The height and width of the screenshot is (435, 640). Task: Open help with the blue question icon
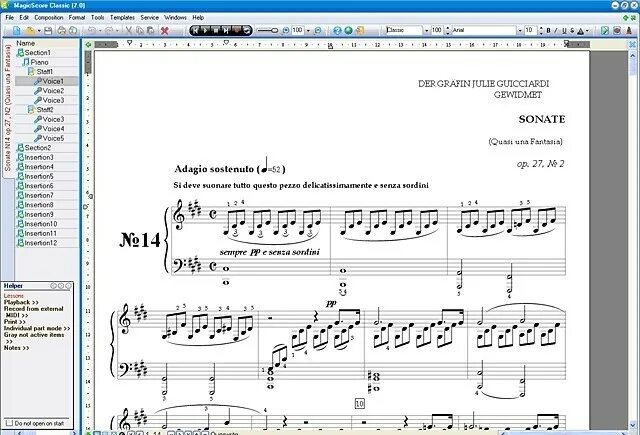click(x=337, y=31)
